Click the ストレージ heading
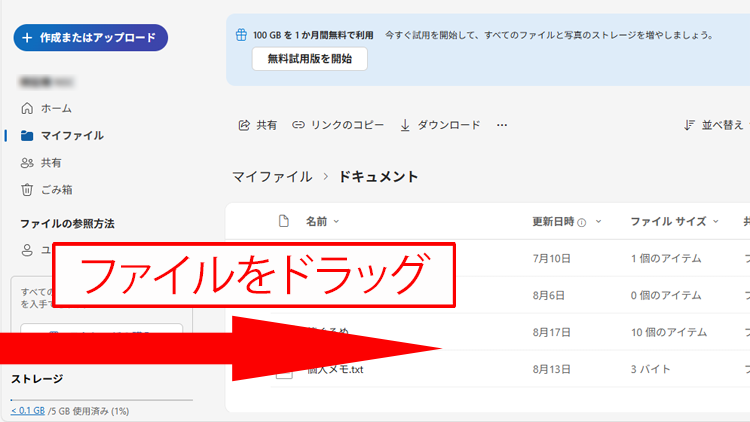Screen dimensions: 750x422 click(x=37, y=379)
